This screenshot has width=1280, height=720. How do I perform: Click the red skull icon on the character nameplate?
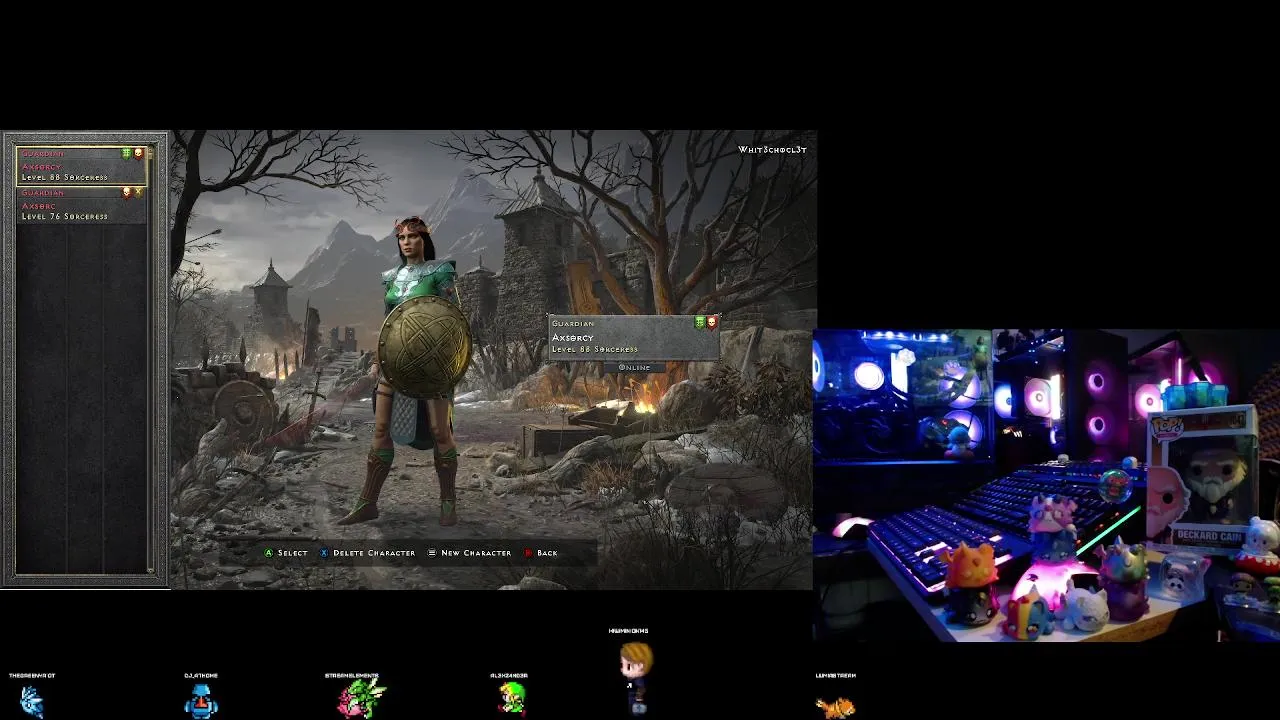tap(712, 322)
